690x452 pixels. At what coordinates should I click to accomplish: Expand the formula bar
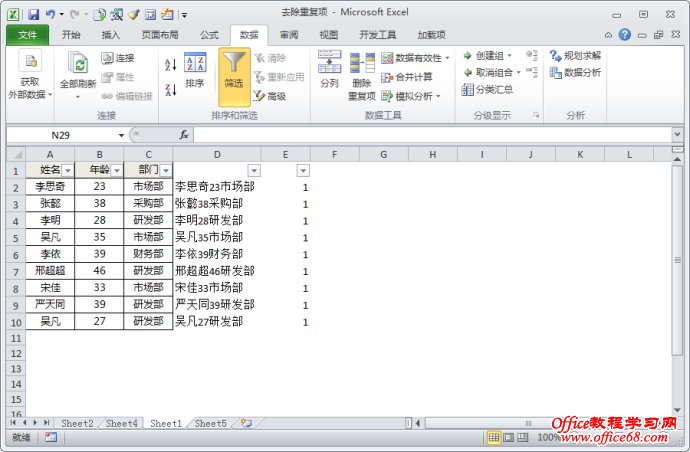tap(678, 134)
